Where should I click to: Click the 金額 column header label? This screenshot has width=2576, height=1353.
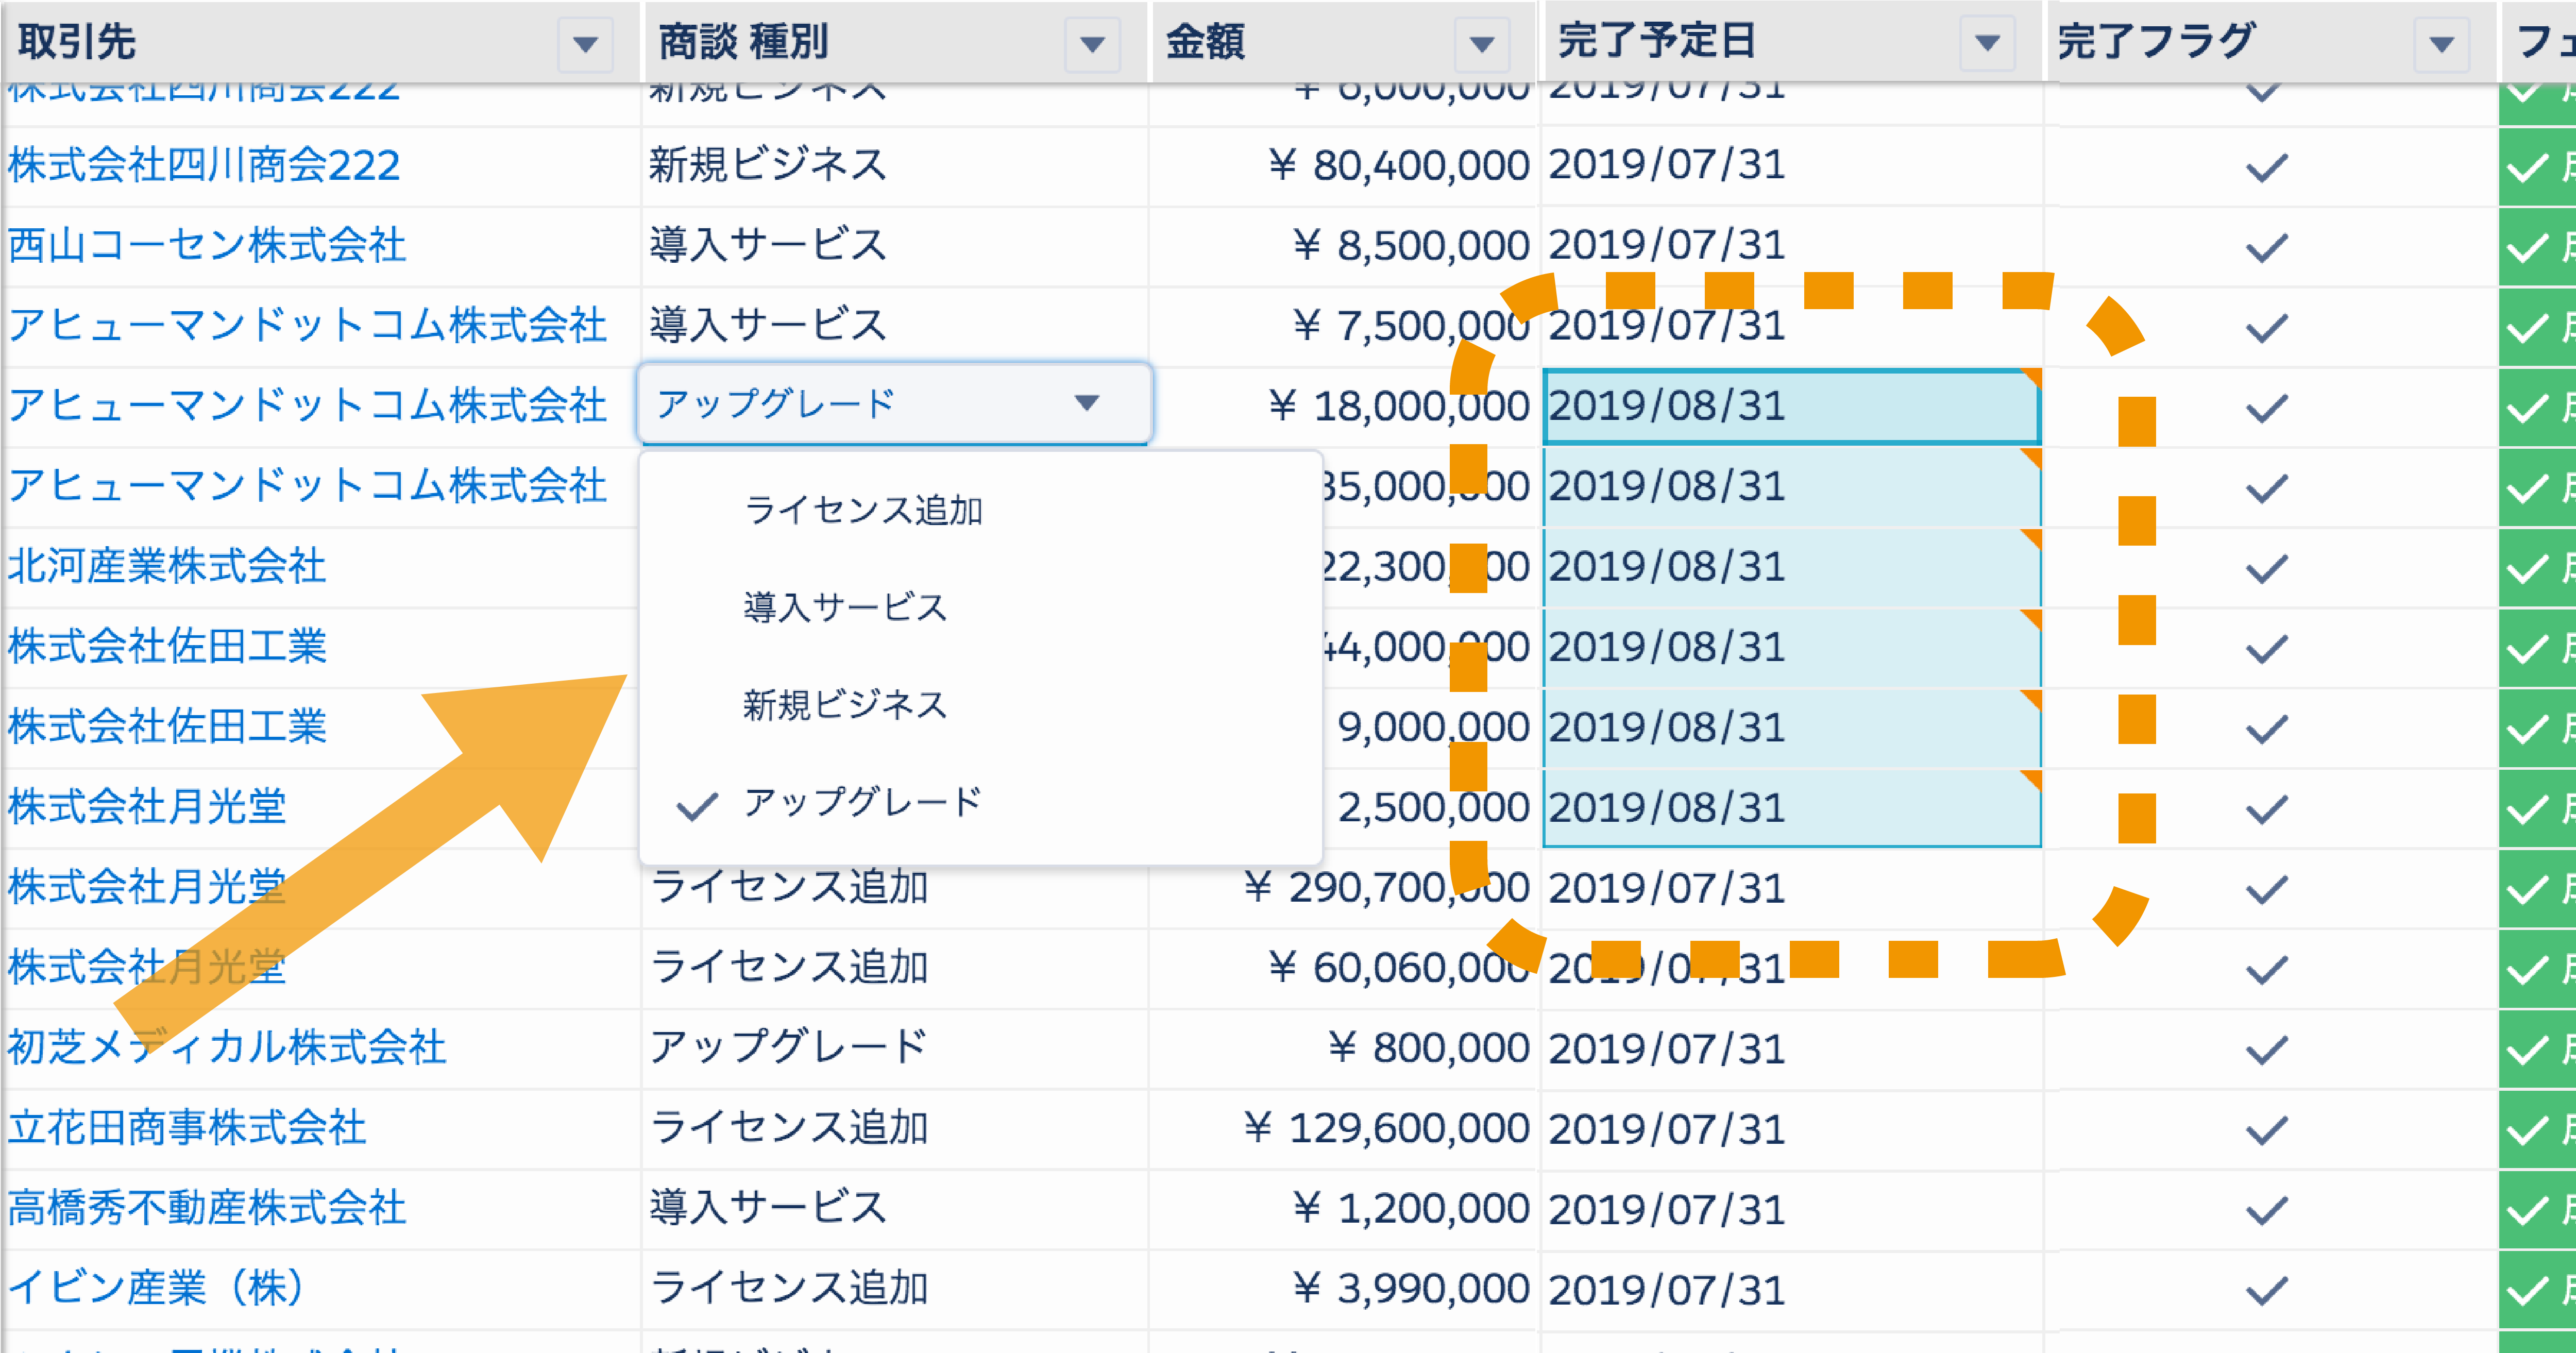click(x=1205, y=42)
